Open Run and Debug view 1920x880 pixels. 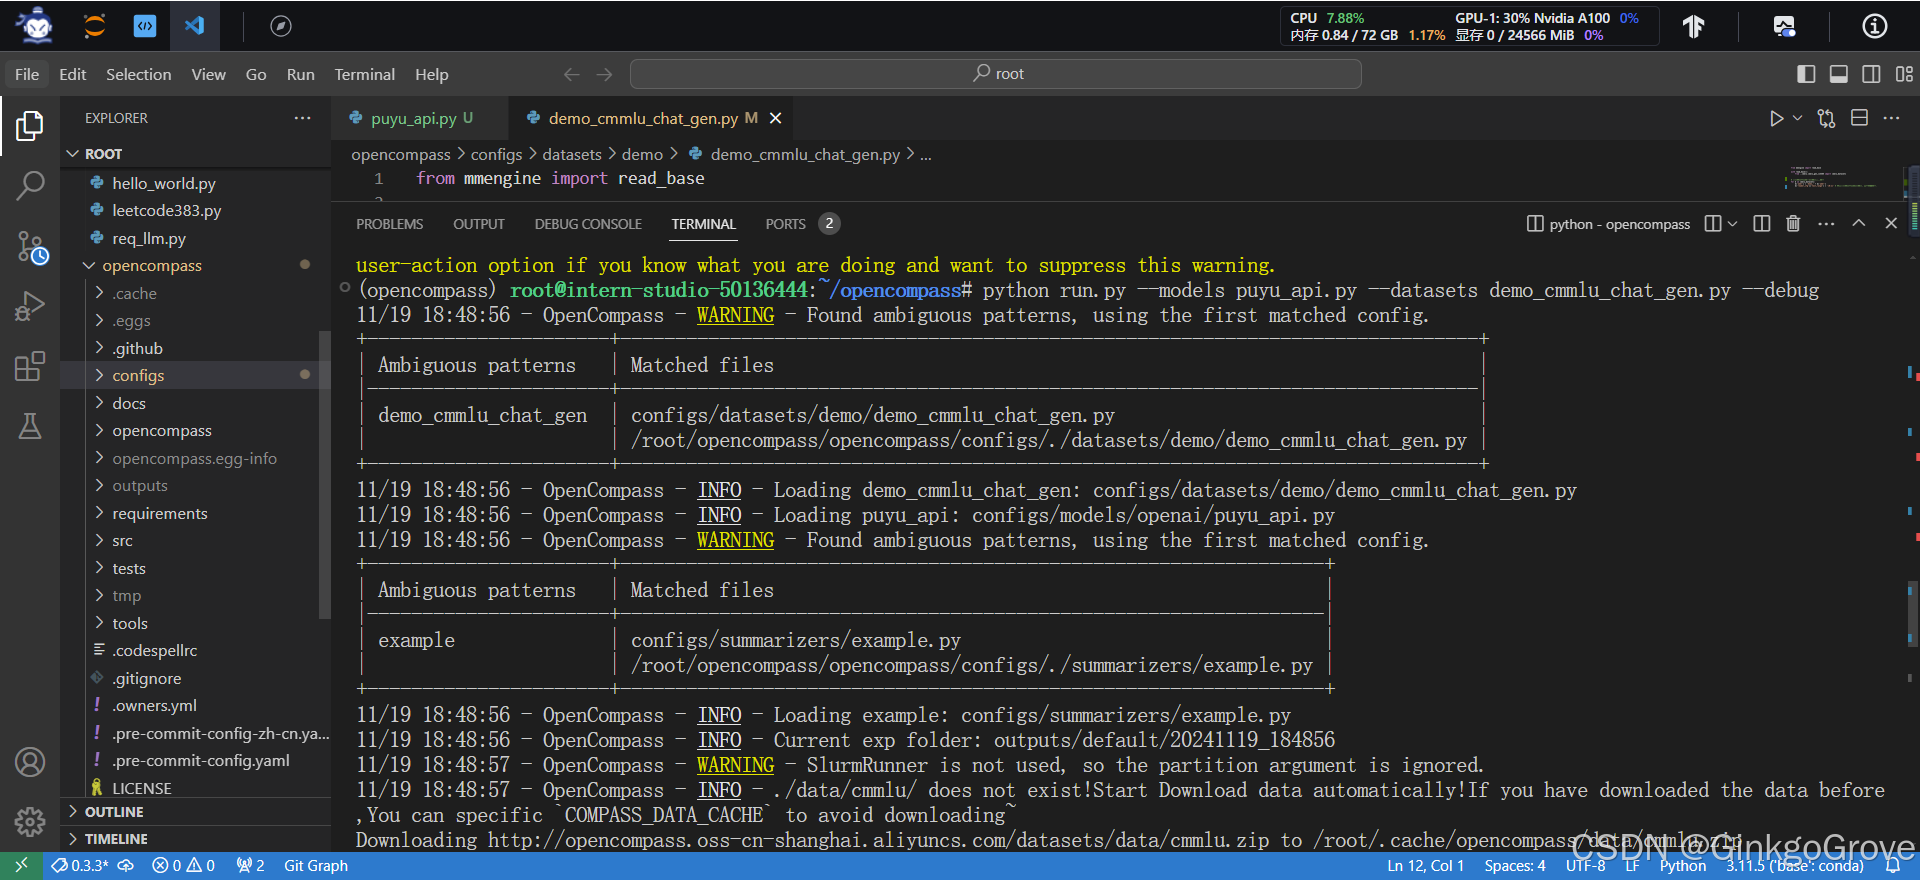30,306
